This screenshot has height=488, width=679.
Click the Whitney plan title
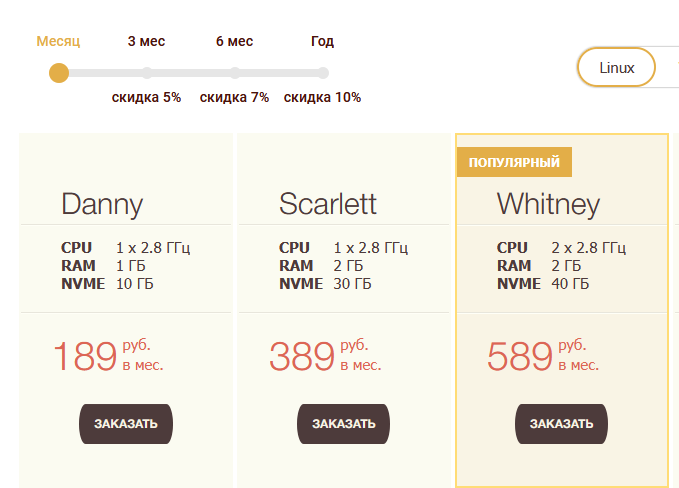point(548,204)
